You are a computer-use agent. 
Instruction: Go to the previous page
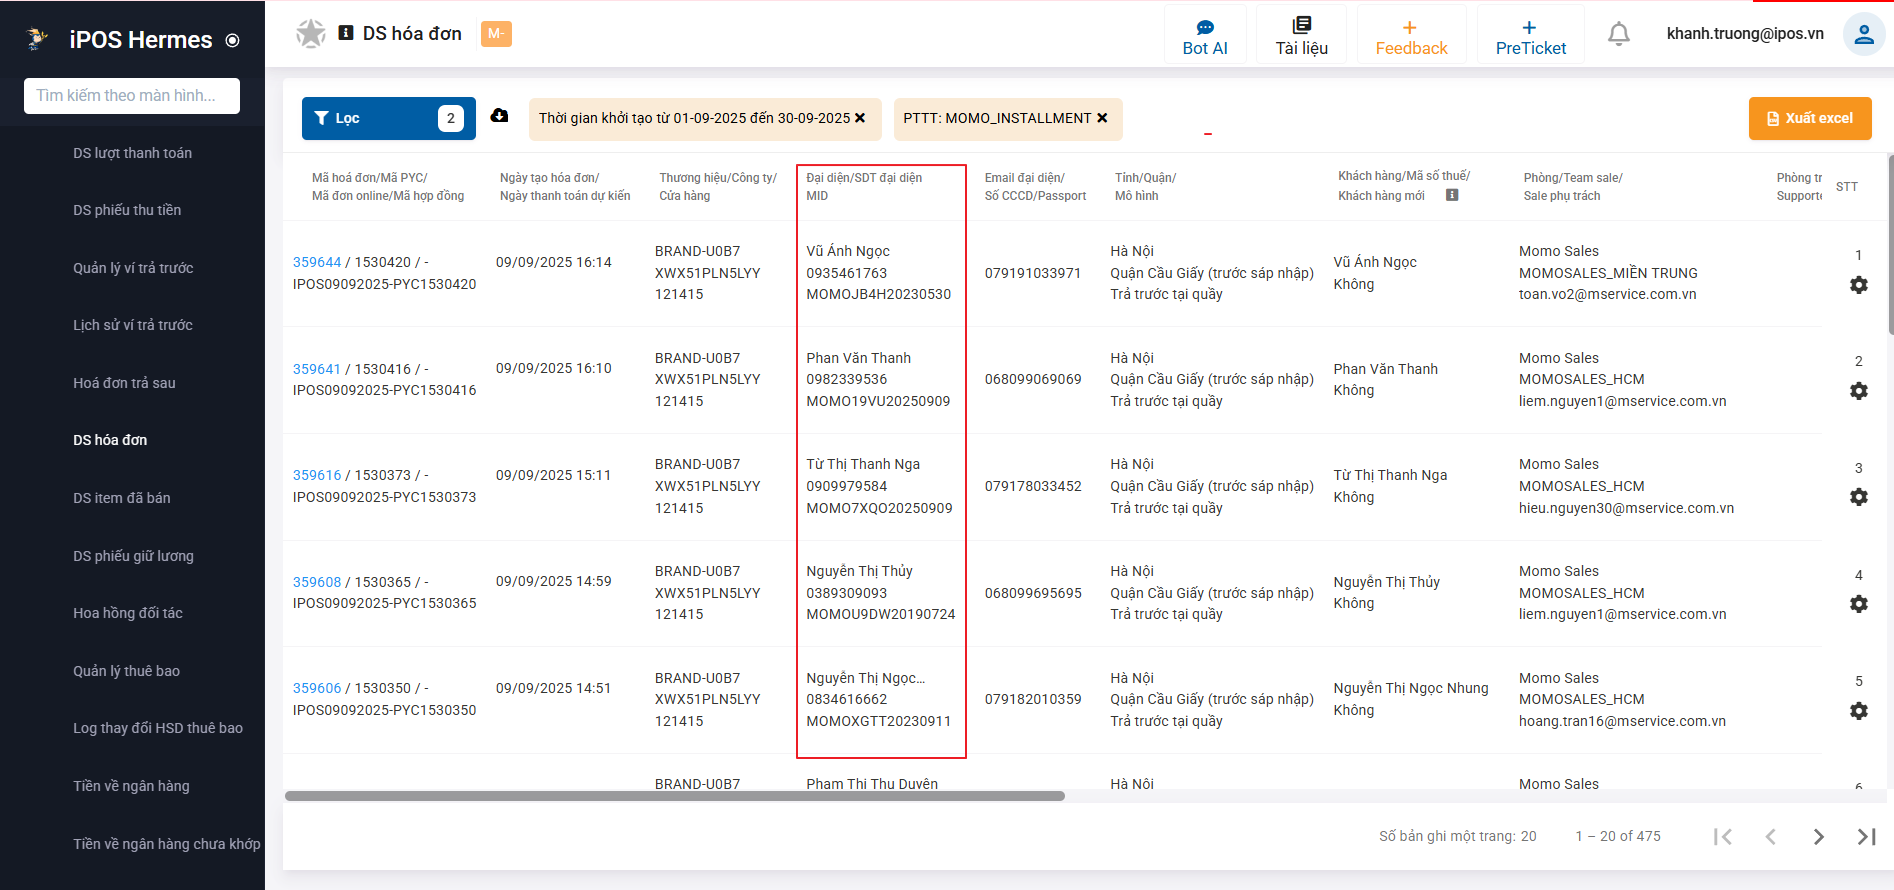tap(1770, 837)
